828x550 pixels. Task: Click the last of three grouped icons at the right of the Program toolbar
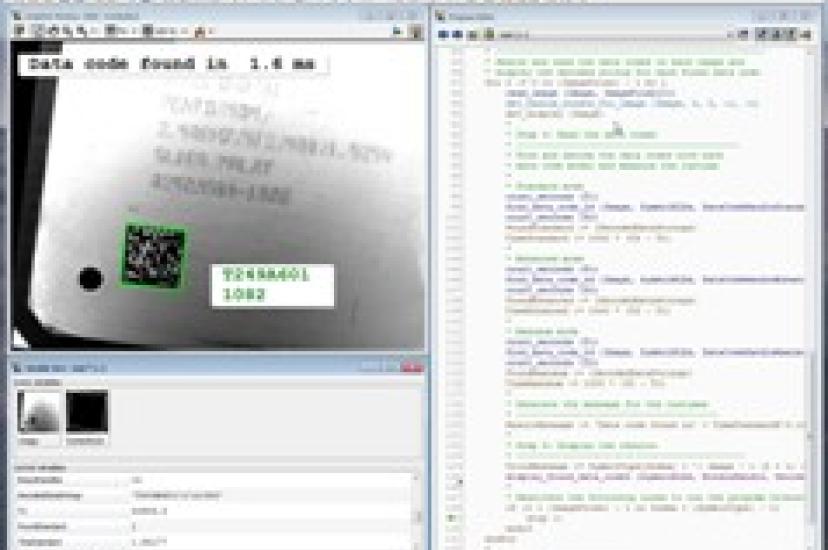click(791, 35)
